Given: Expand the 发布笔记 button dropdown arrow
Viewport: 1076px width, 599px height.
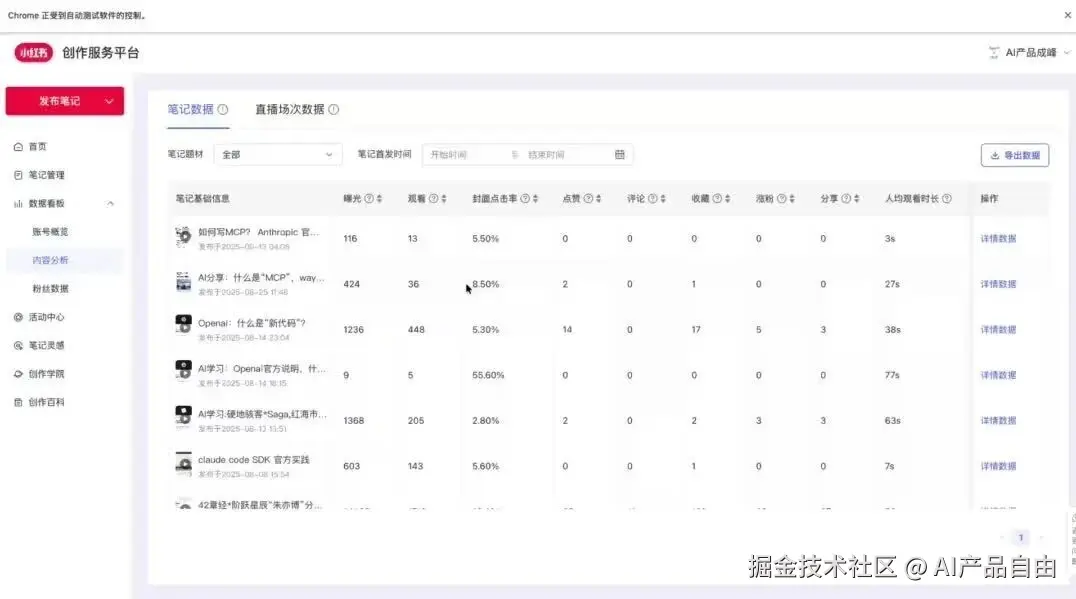Looking at the screenshot, I should [x=109, y=101].
